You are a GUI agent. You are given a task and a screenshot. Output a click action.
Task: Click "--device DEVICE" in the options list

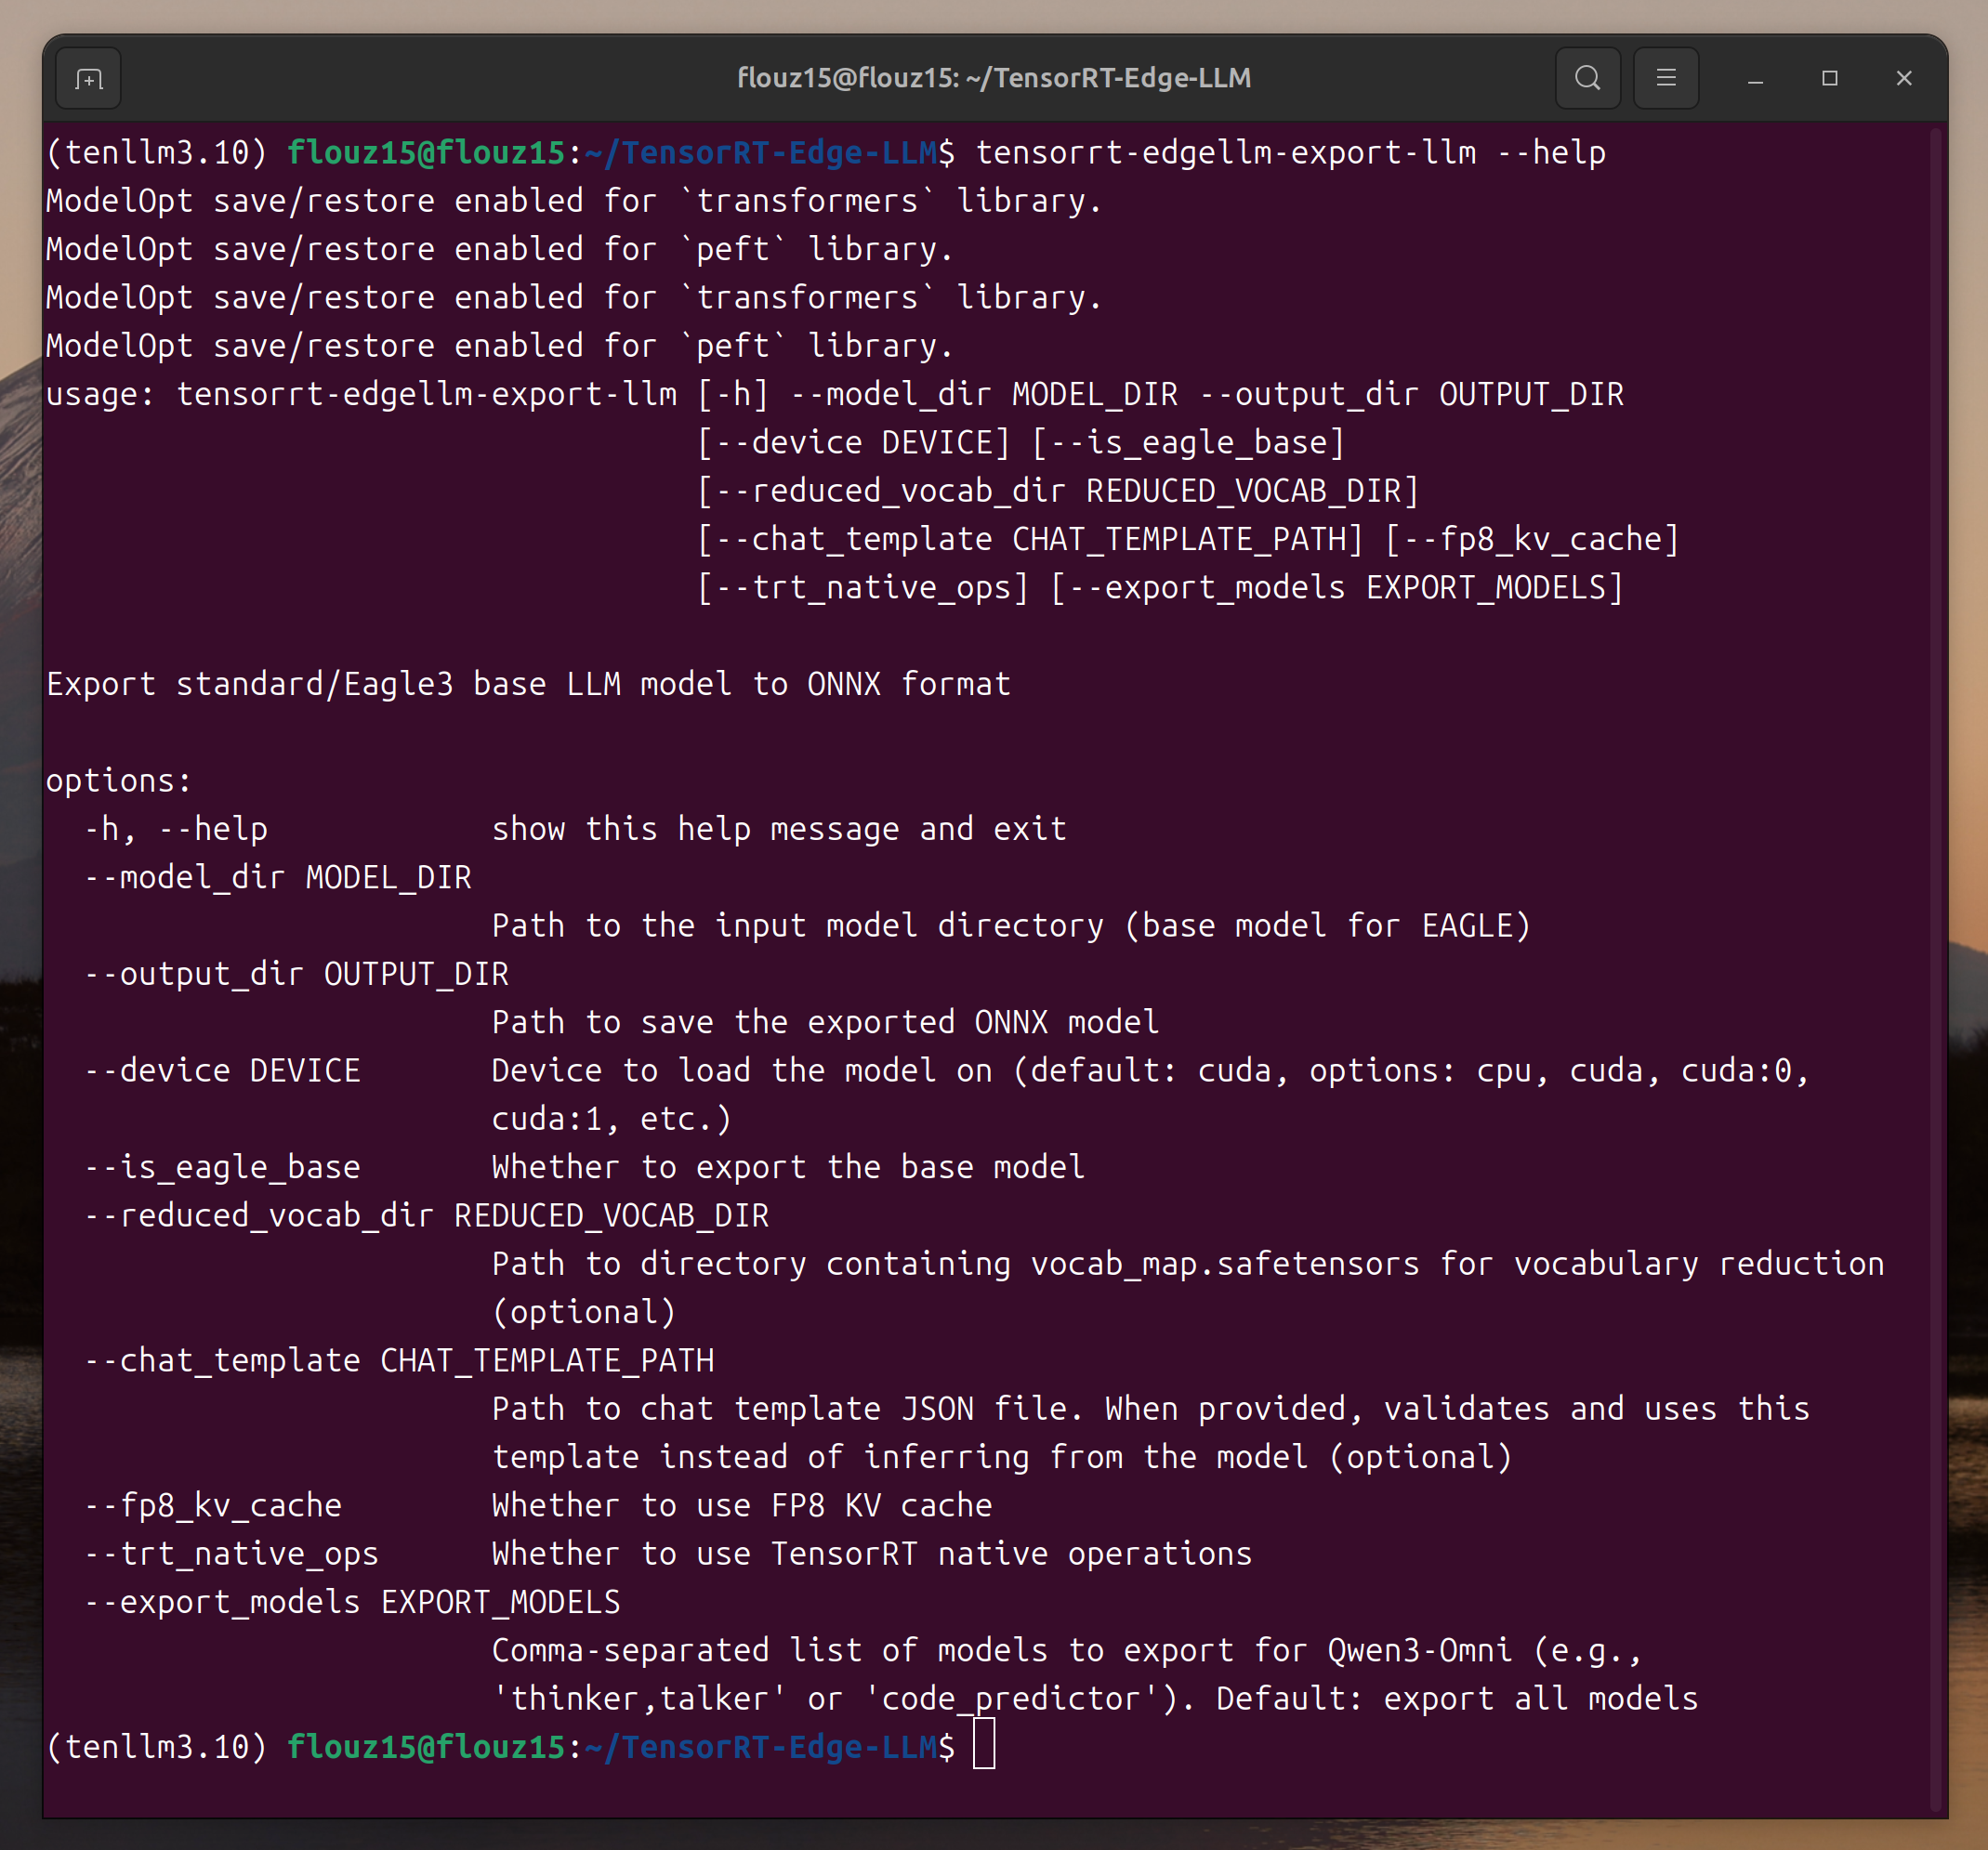[222, 1071]
